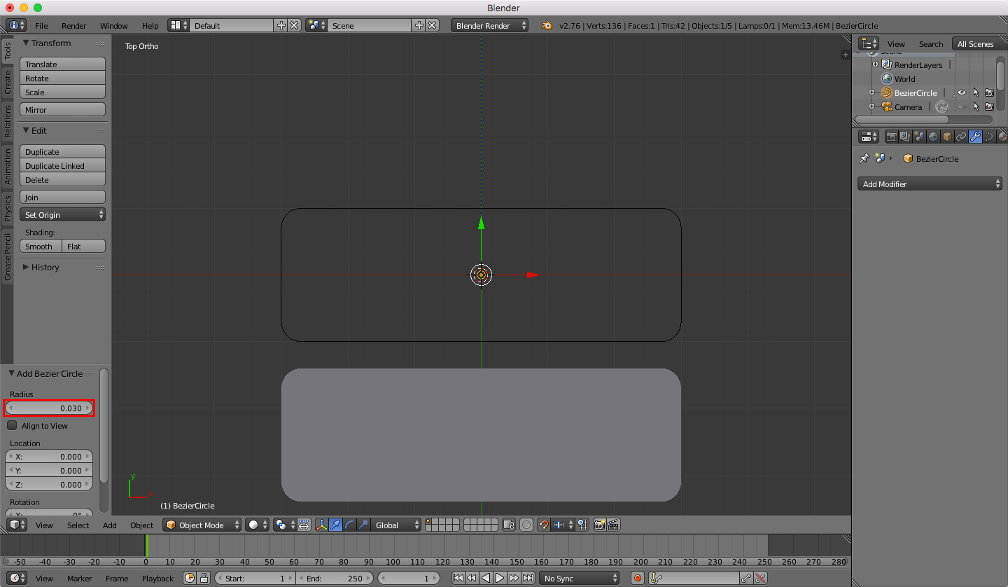Click the Smooth shading button

[x=40, y=246]
